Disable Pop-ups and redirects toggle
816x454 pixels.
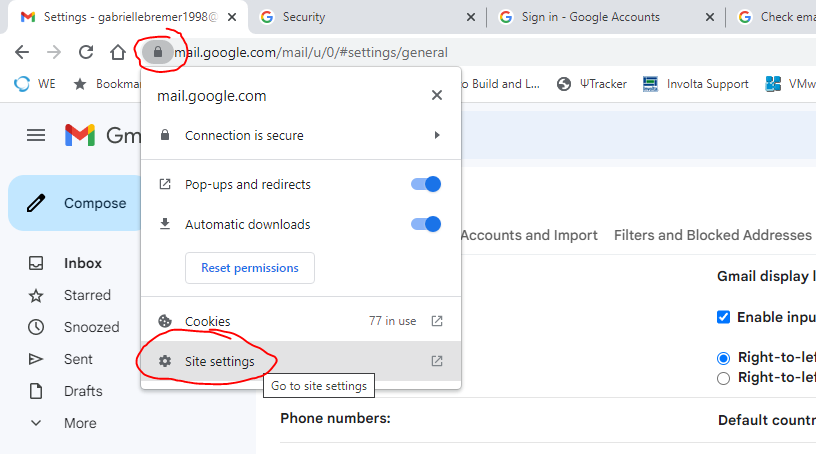click(426, 184)
